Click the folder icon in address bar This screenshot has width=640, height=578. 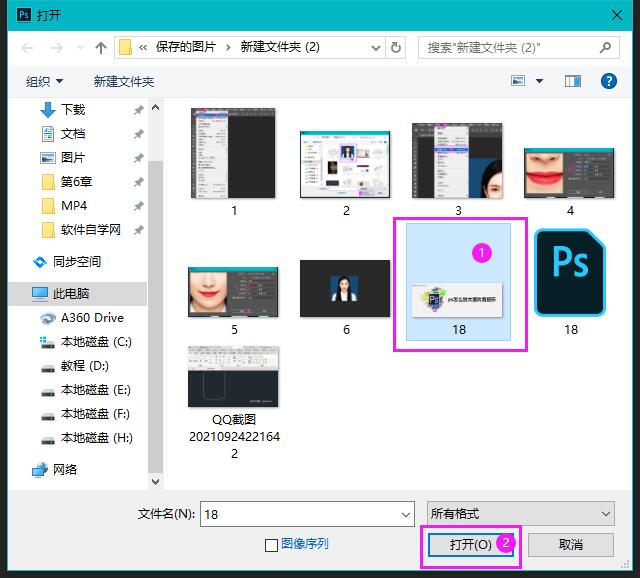(x=125, y=47)
